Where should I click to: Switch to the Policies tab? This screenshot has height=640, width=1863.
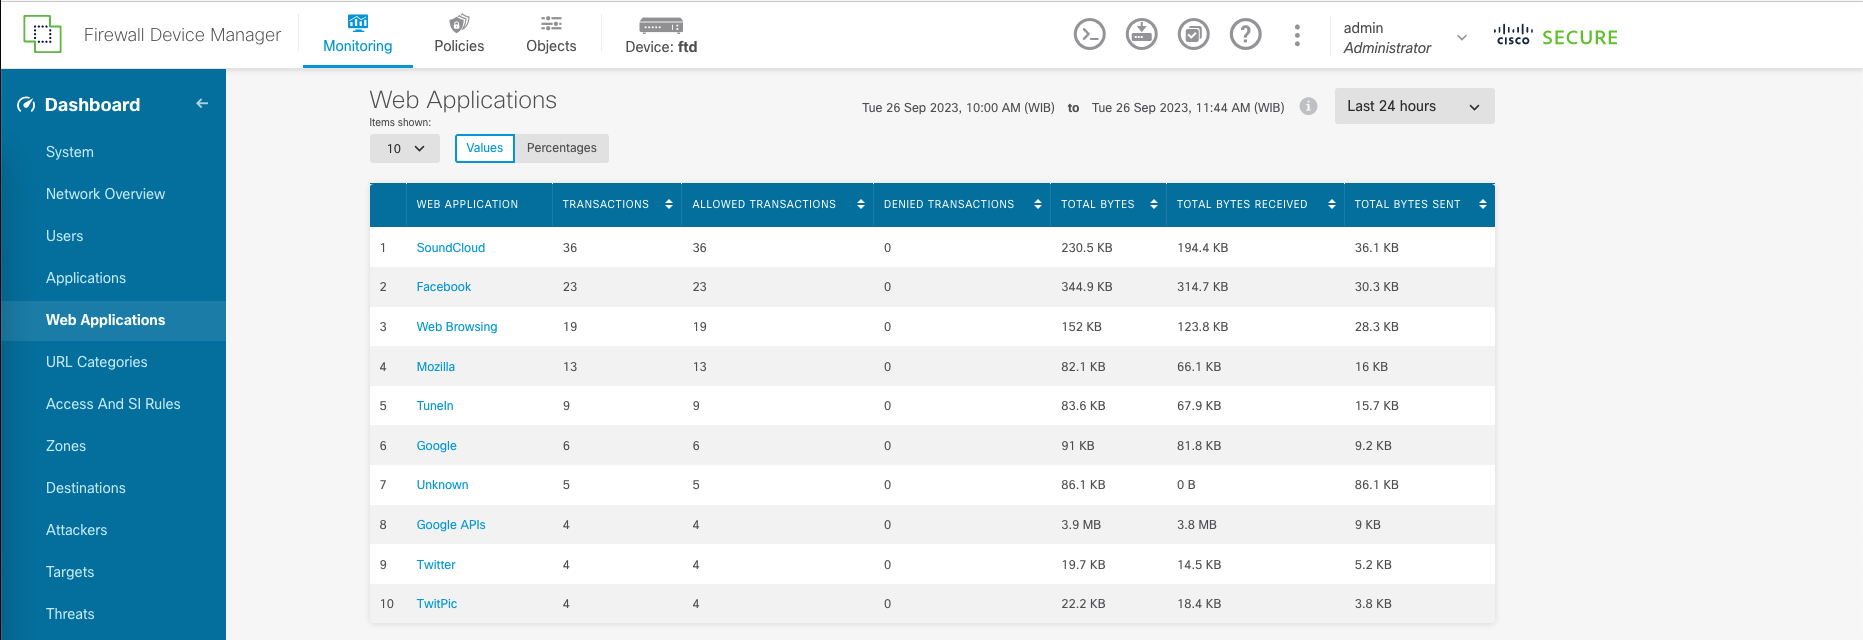click(x=459, y=35)
